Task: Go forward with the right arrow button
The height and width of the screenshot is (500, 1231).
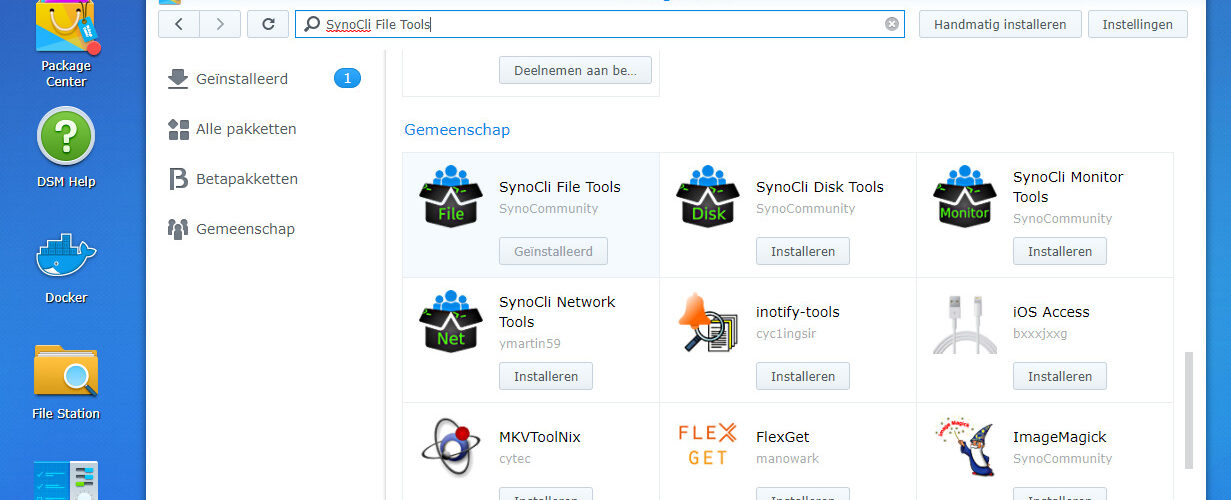Action: click(220, 24)
